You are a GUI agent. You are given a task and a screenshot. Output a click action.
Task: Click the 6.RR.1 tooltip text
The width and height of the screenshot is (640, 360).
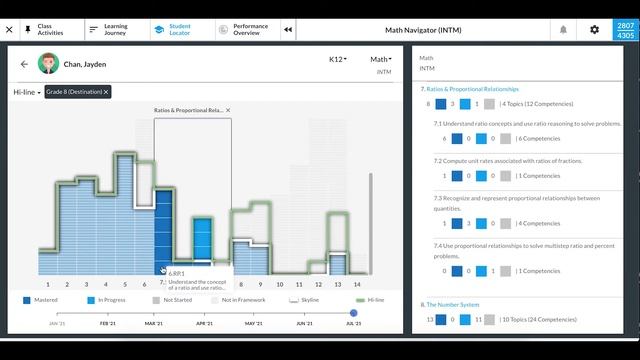[176, 273]
